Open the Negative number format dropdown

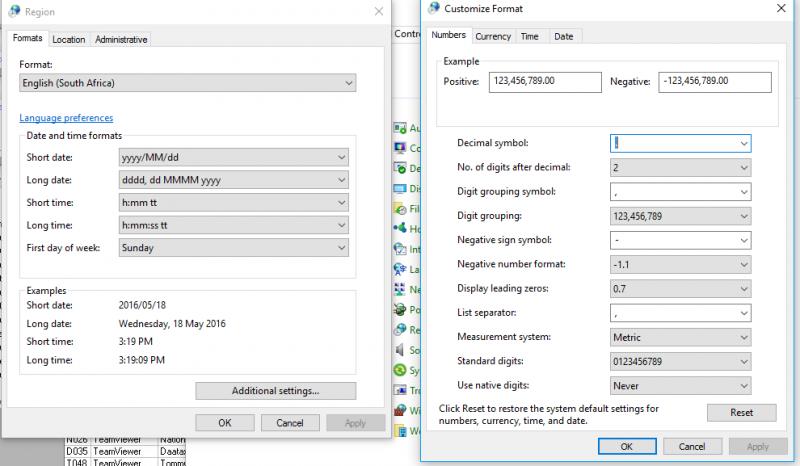[x=680, y=264]
